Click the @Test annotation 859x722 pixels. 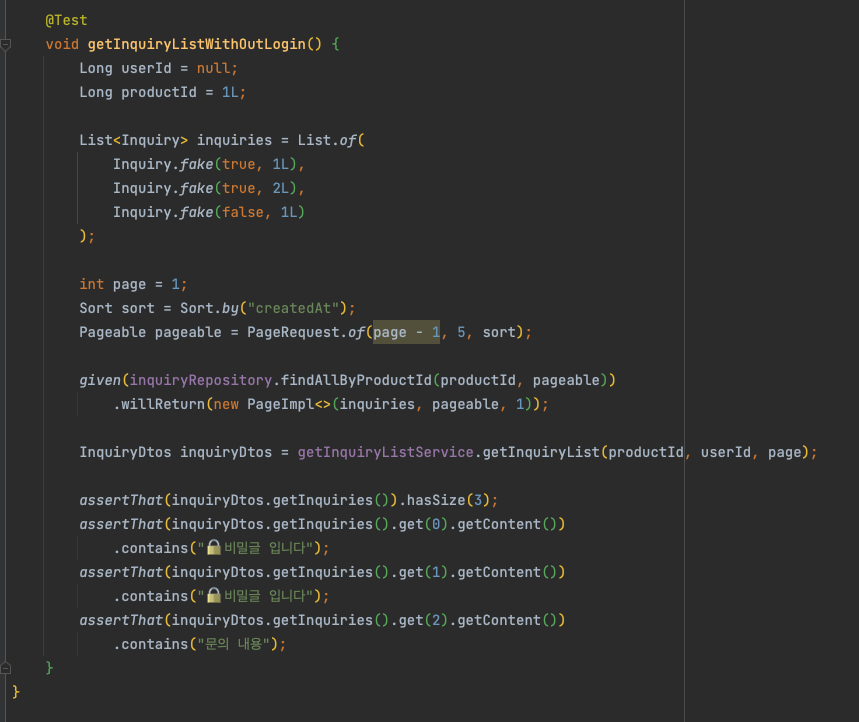[x=66, y=20]
